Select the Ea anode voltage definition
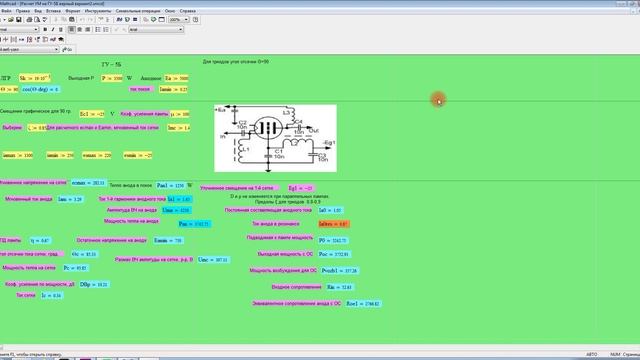The height and width of the screenshot is (360, 640). (176, 78)
